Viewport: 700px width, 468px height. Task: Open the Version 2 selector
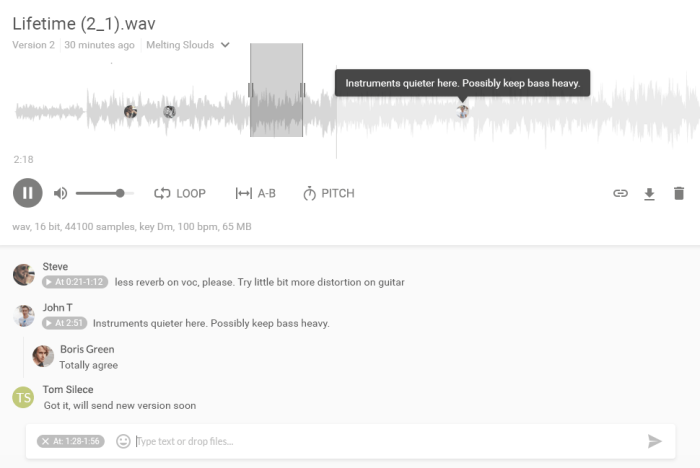tap(33, 45)
